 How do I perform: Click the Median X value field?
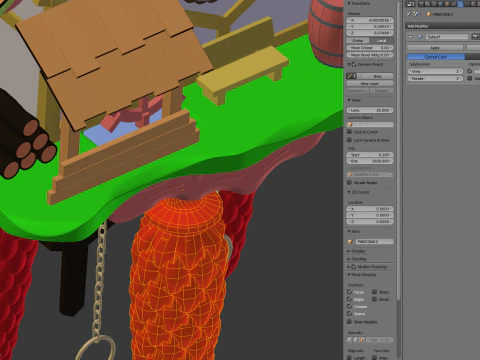[370, 20]
